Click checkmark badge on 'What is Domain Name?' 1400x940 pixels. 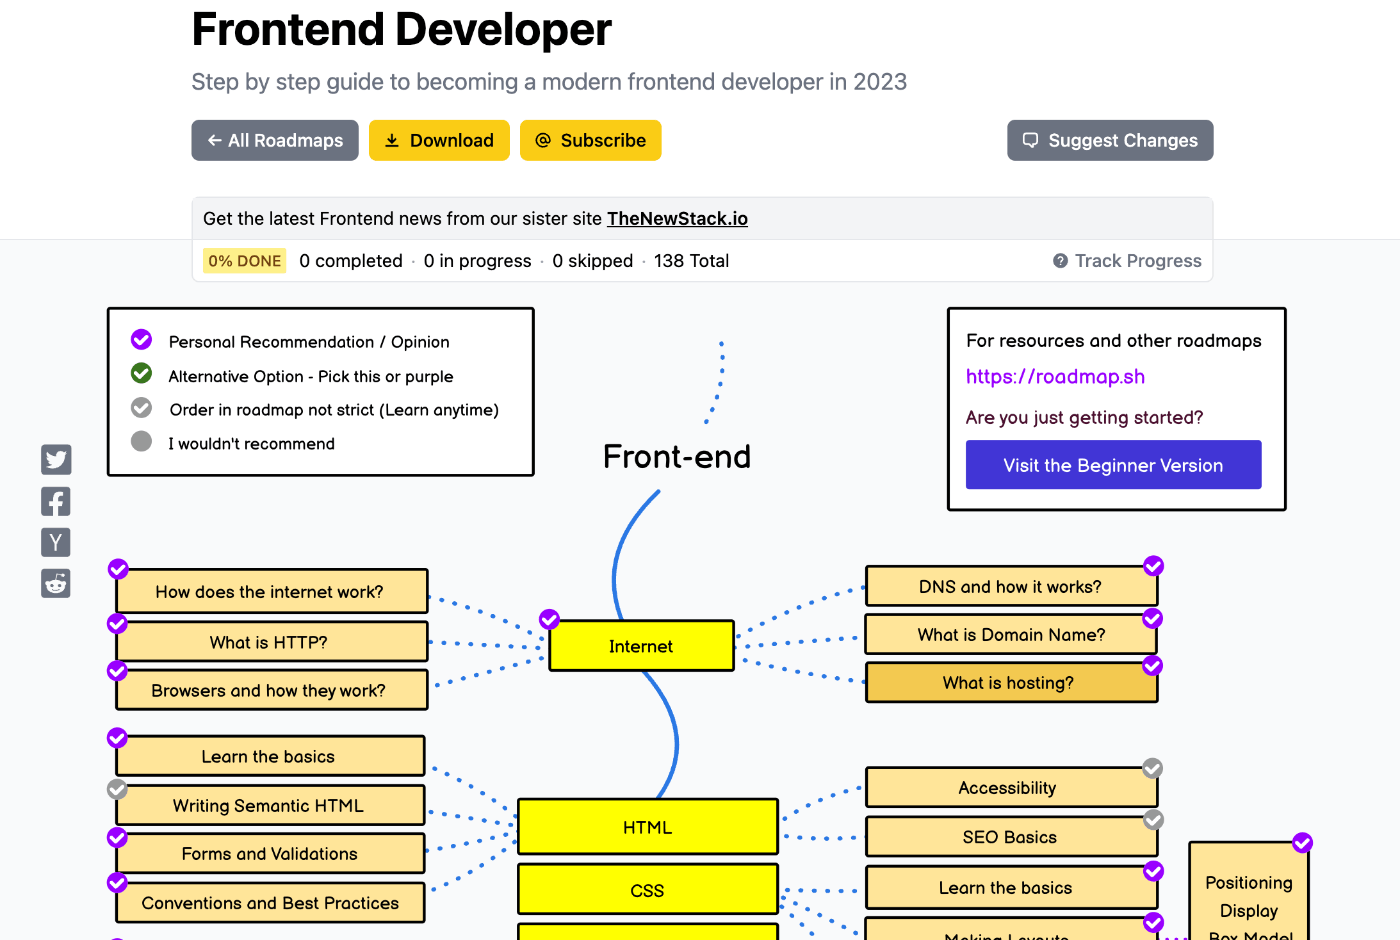coord(1152,618)
